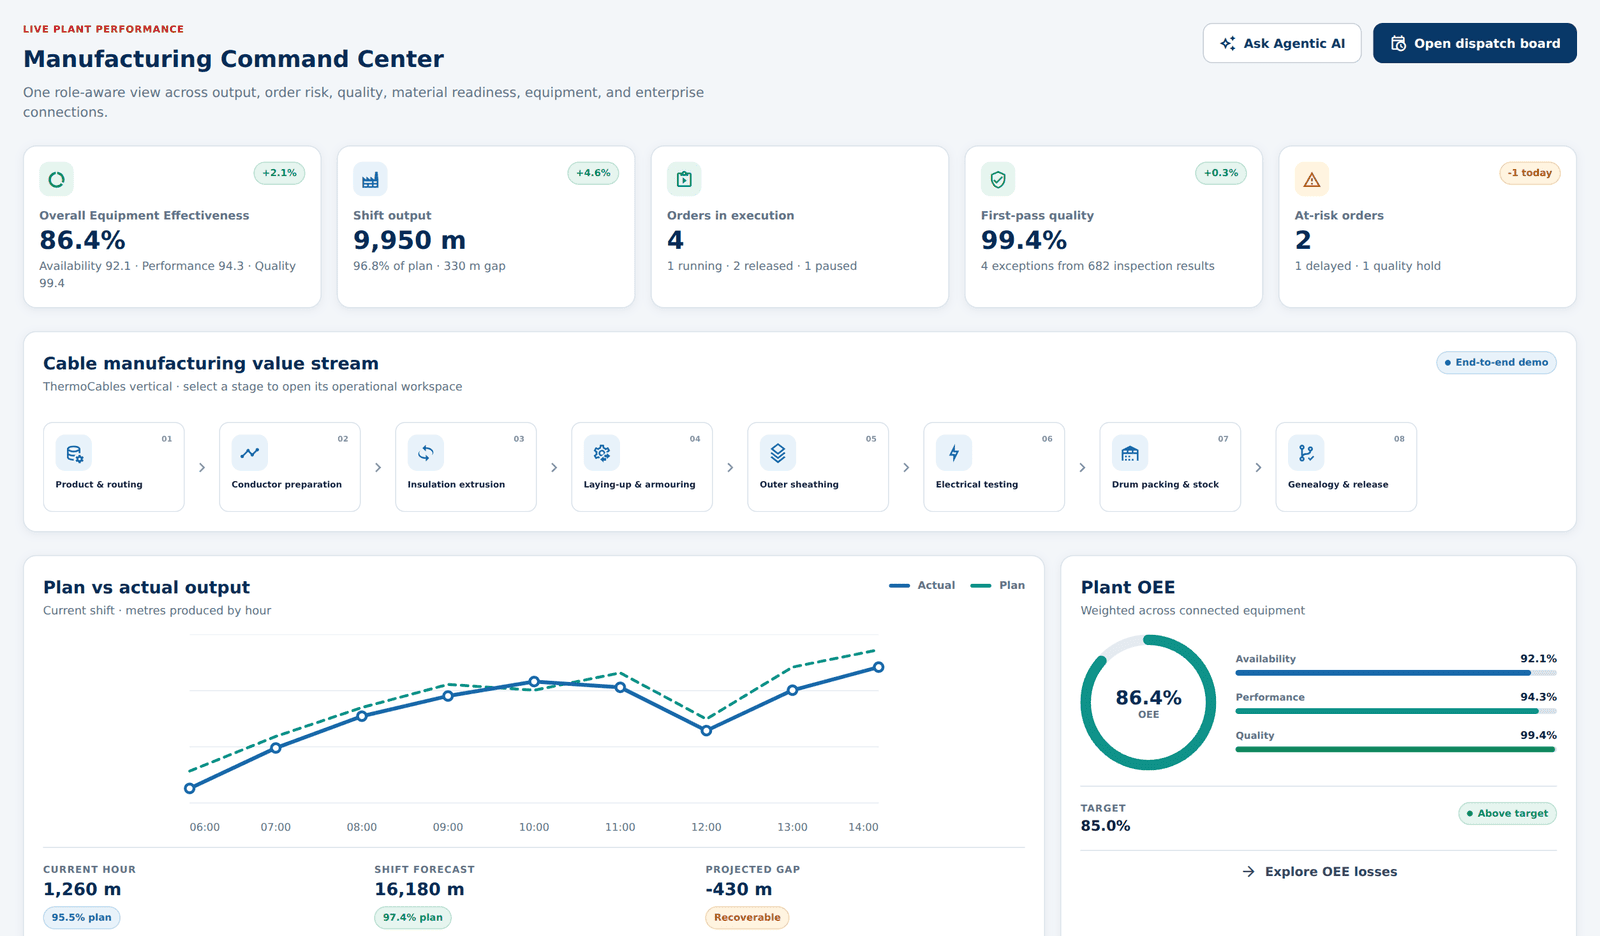Click the First-pass quality shield icon
Screen dimensions: 1600x936
[998, 179]
